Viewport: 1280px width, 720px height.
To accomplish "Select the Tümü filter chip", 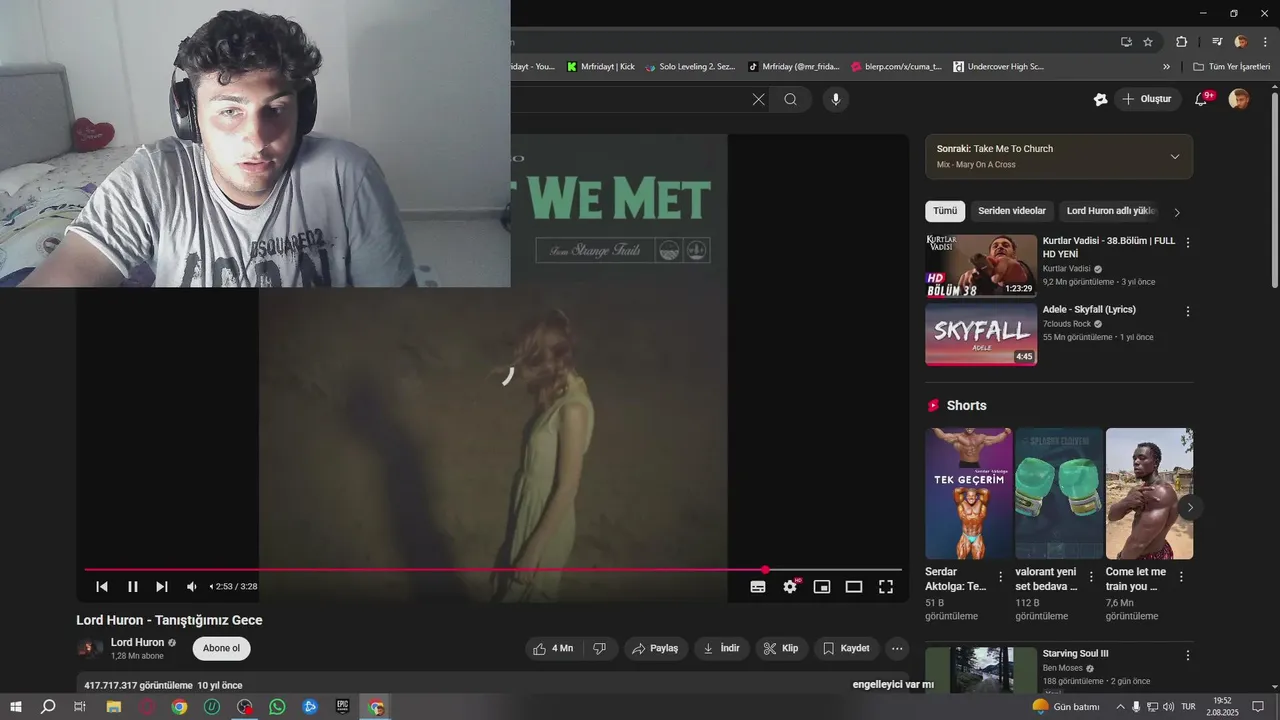I will pos(945,211).
